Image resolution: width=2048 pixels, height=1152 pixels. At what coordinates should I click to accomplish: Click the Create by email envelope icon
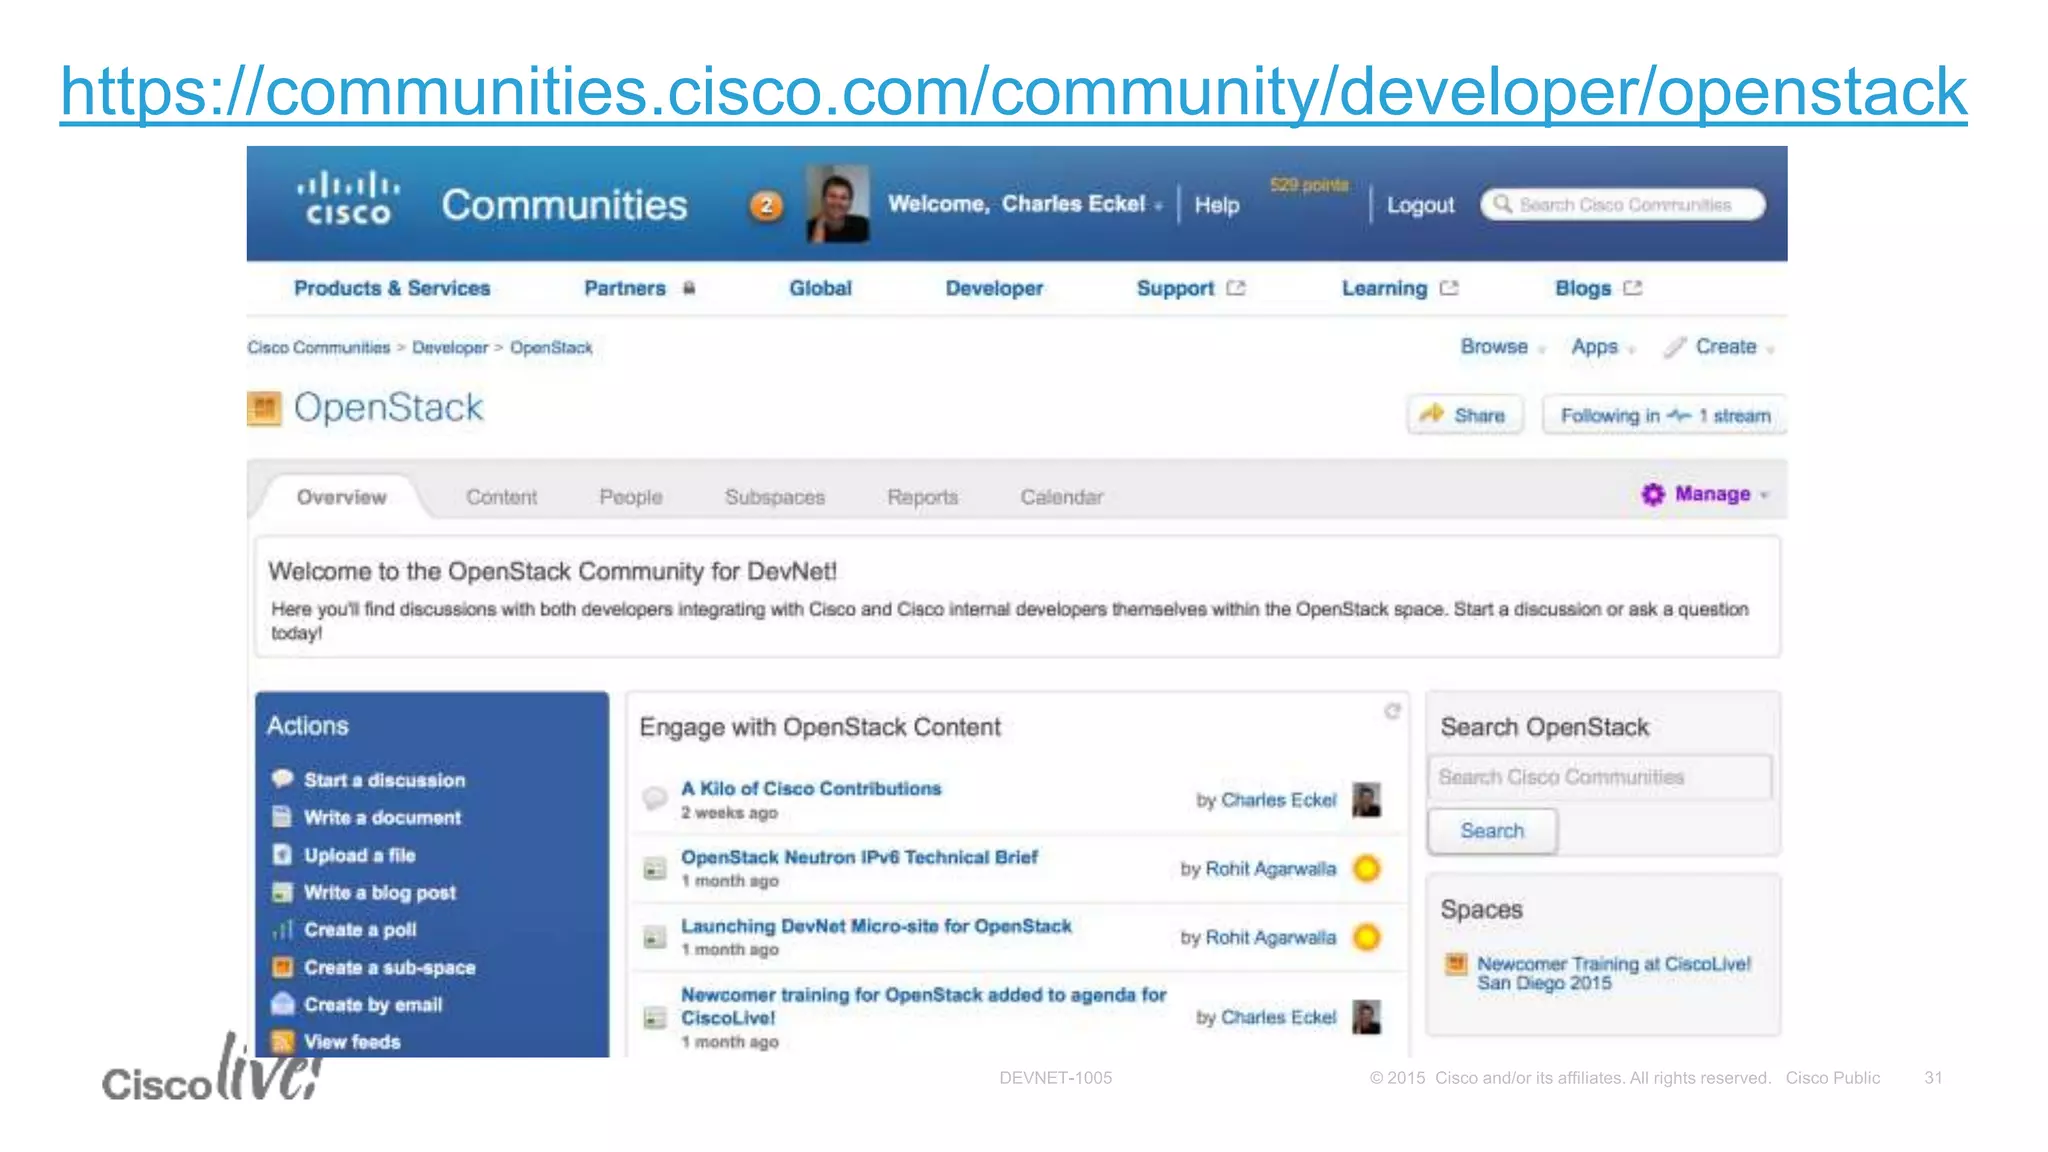[x=283, y=1004]
